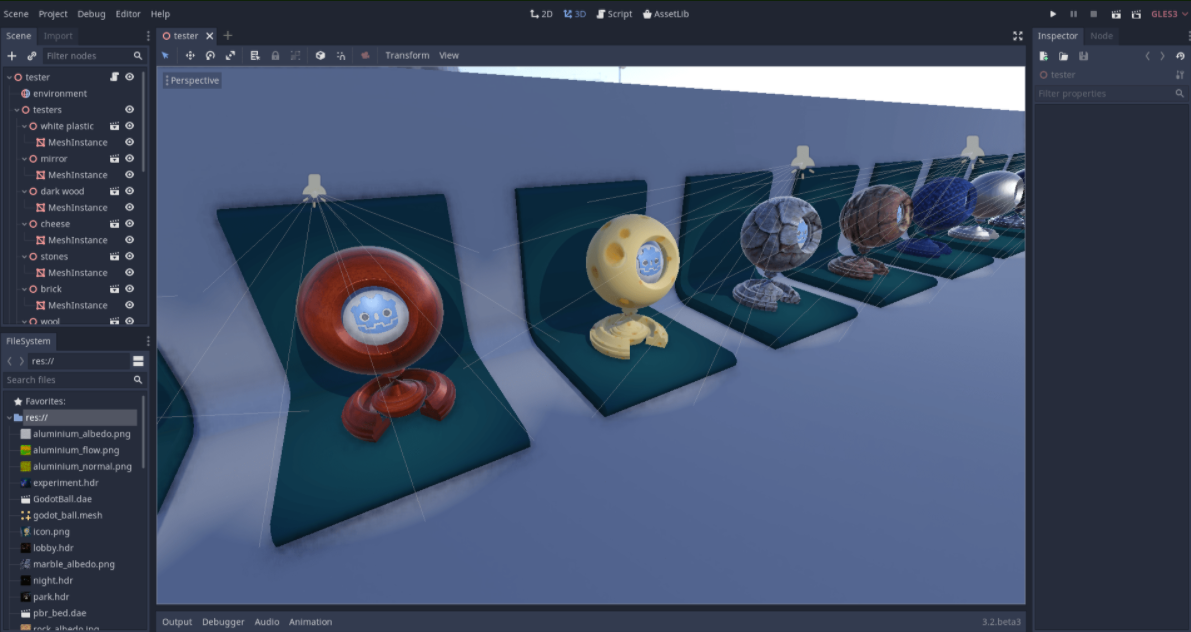Hide the brick node
This screenshot has width=1191, height=632.
click(130, 289)
